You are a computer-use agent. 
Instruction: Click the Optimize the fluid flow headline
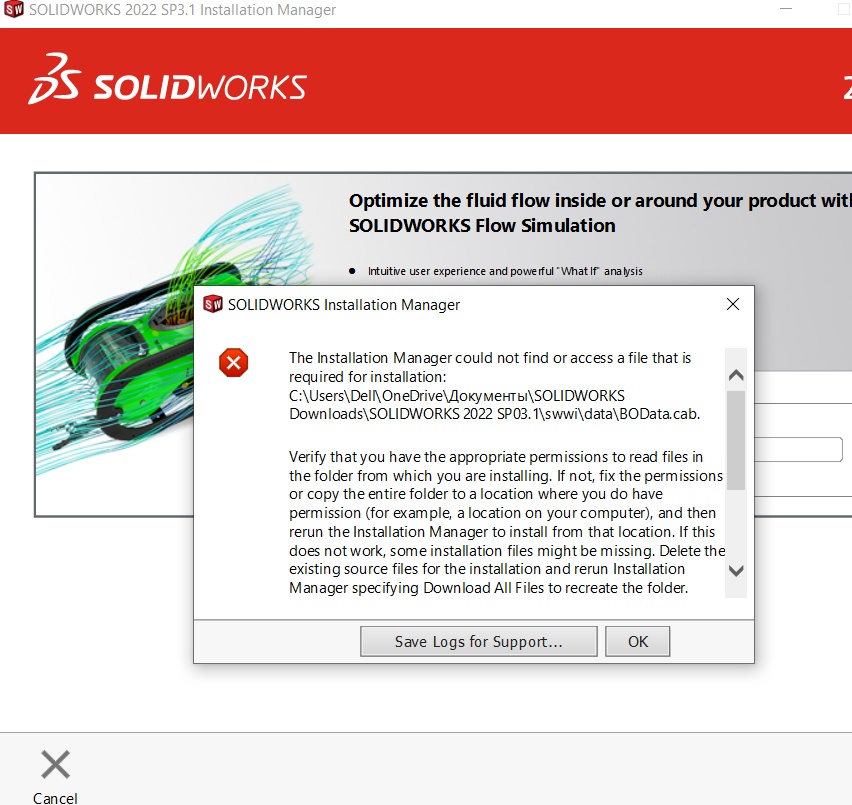[600, 213]
